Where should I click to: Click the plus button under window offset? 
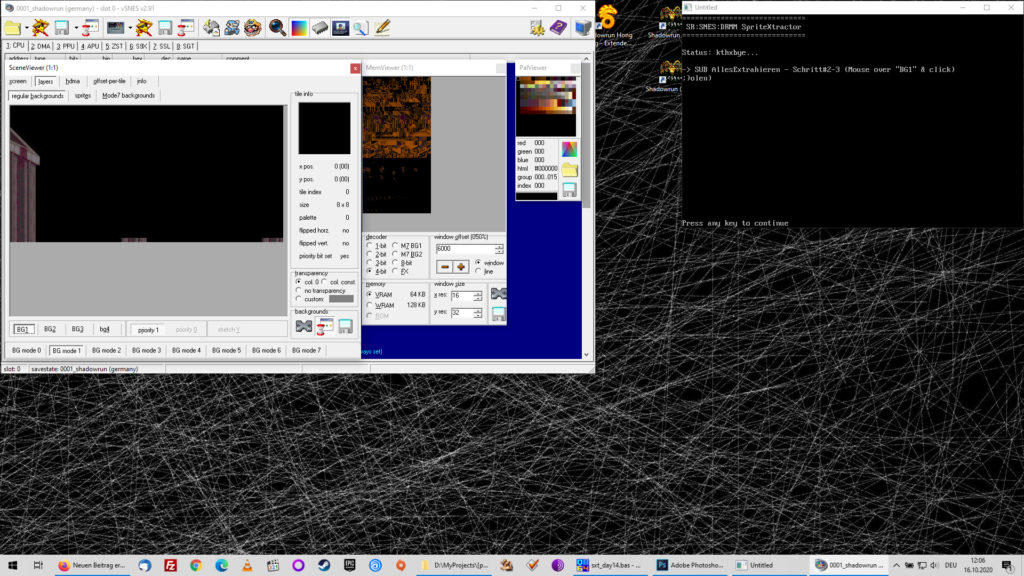tap(460, 267)
